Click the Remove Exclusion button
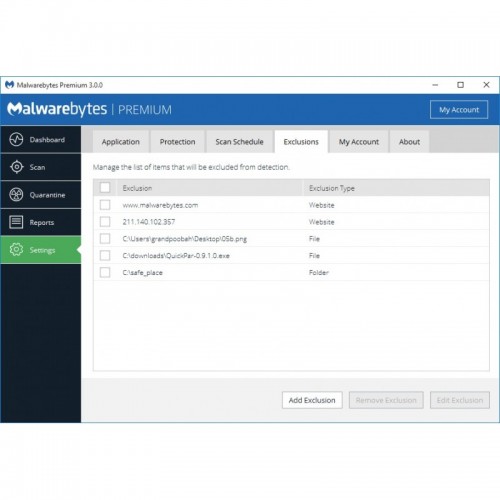The image size is (500, 500). click(386, 400)
